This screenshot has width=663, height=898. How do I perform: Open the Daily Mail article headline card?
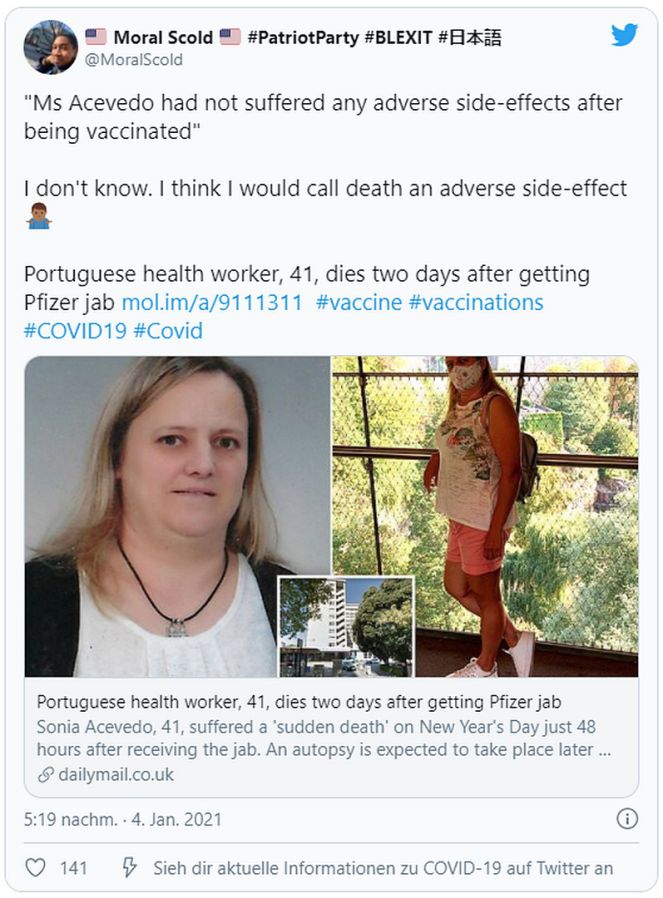pyautogui.click(x=331, y=737)
